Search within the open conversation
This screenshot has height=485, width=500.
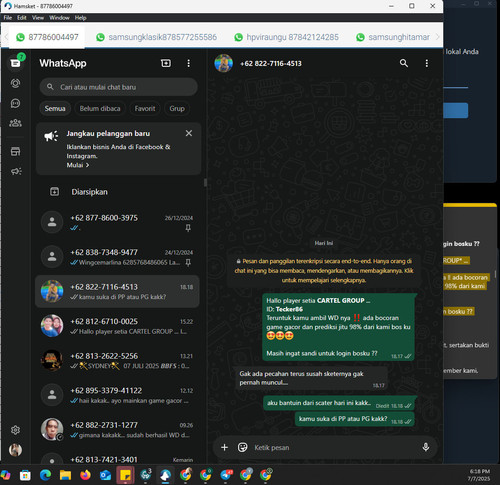coord(404,63)
